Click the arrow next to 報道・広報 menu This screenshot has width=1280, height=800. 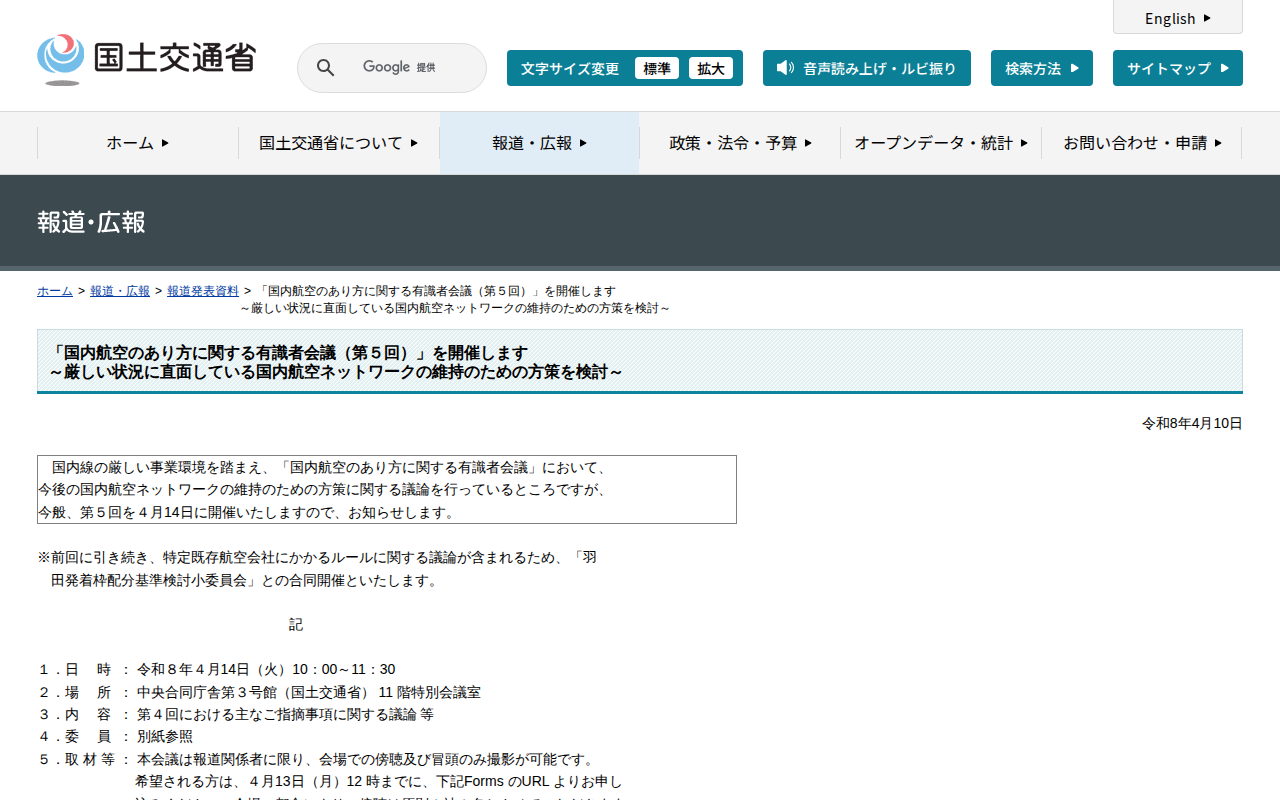pos(583,143)
